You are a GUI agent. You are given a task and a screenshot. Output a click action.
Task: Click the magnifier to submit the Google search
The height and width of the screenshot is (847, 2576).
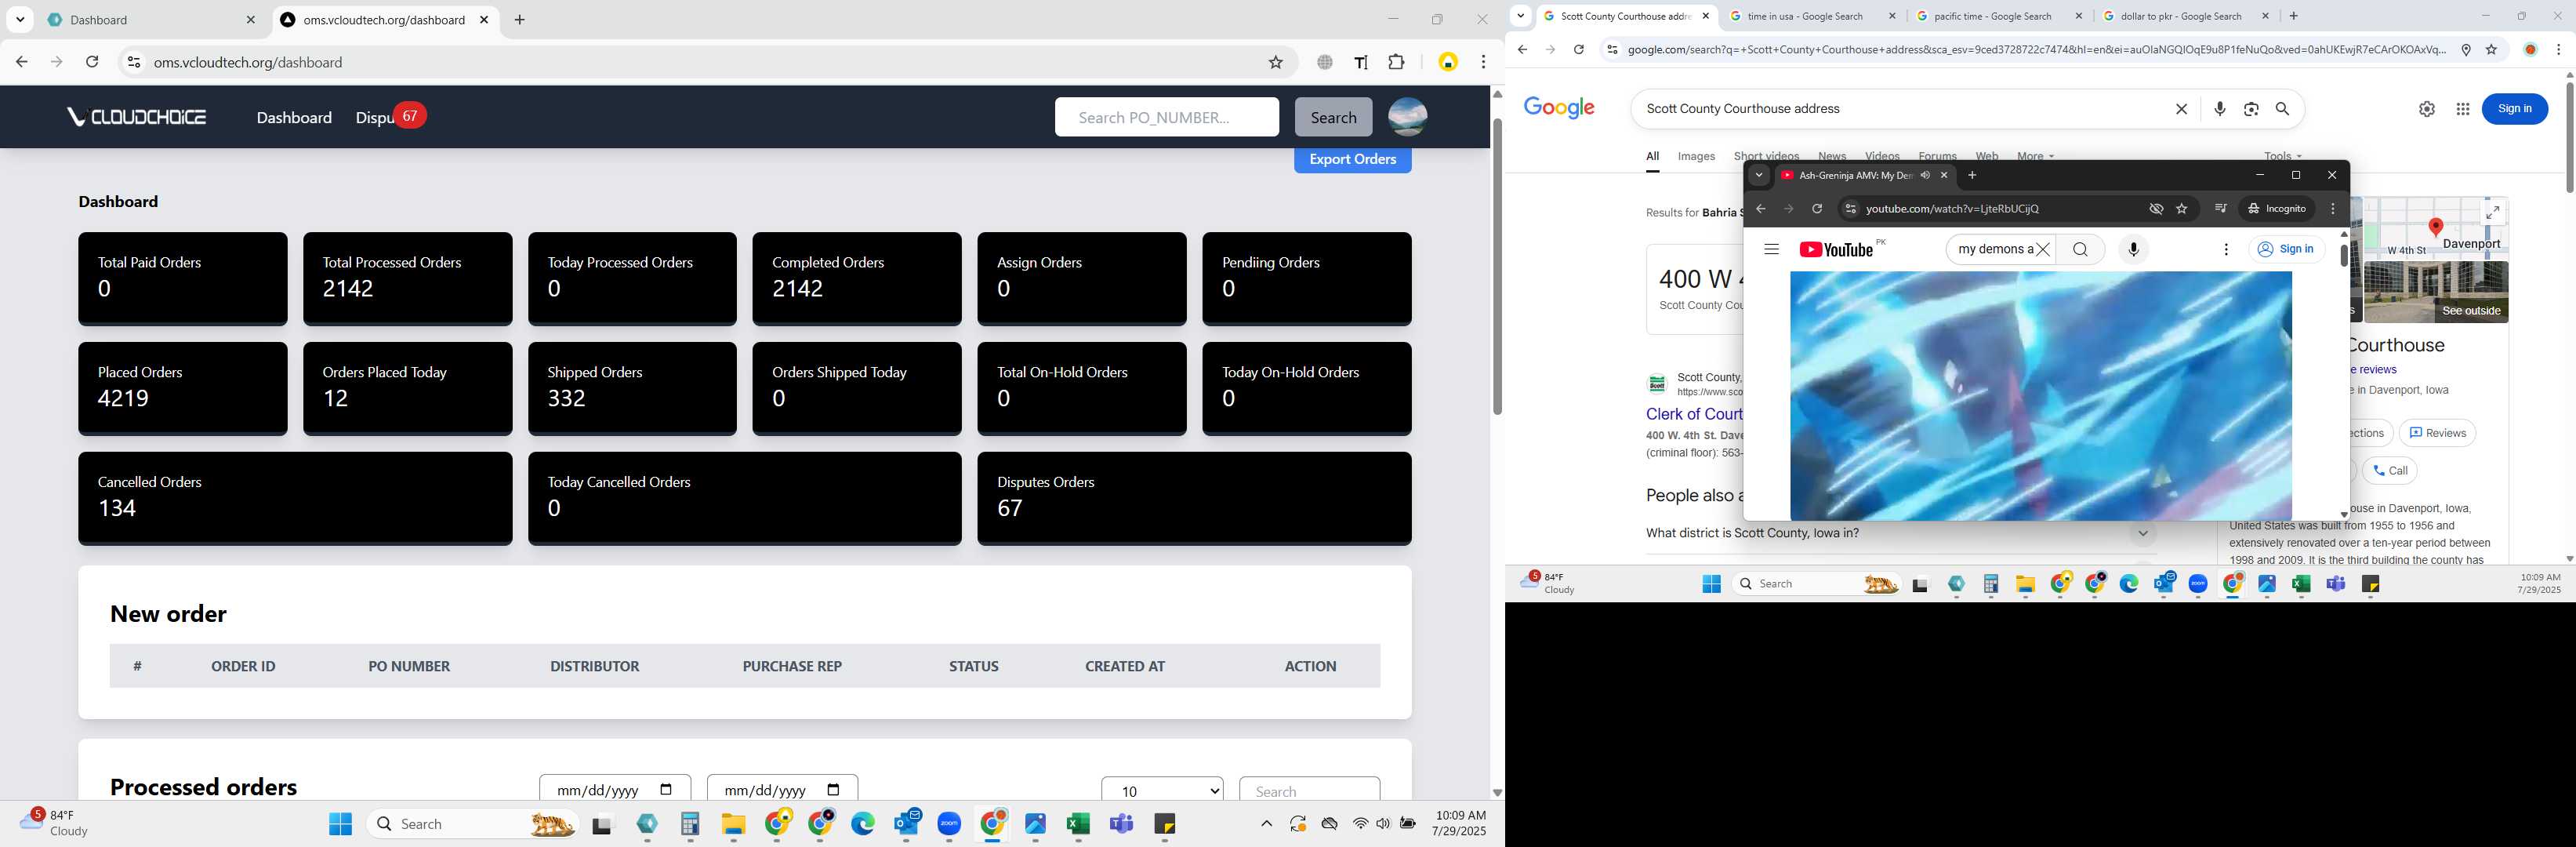coord(2282,109)
